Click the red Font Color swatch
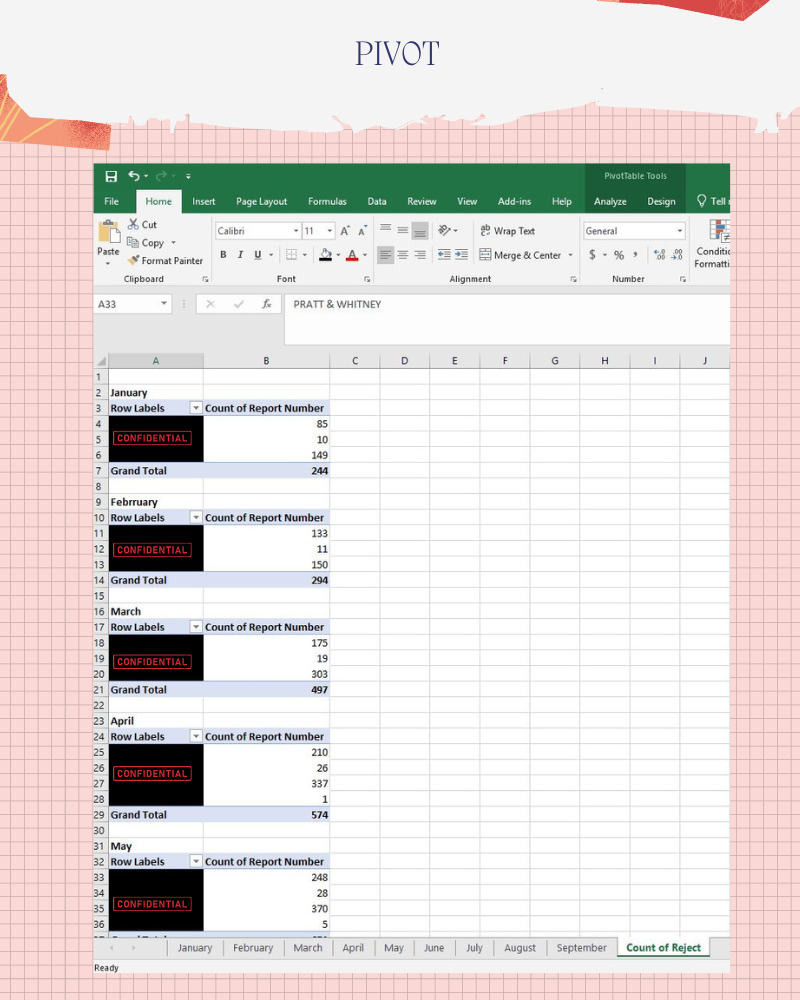 click(x=352, y=255)
